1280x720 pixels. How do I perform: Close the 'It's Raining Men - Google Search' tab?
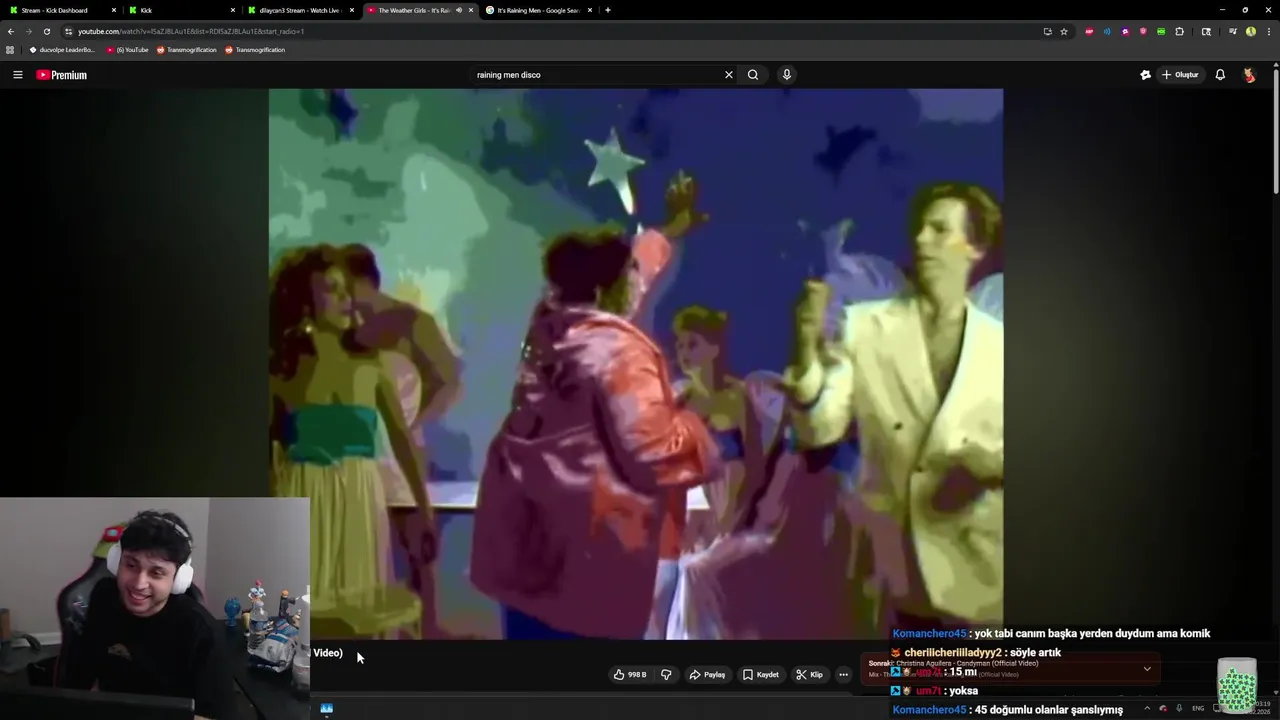[x=590, y=10]
